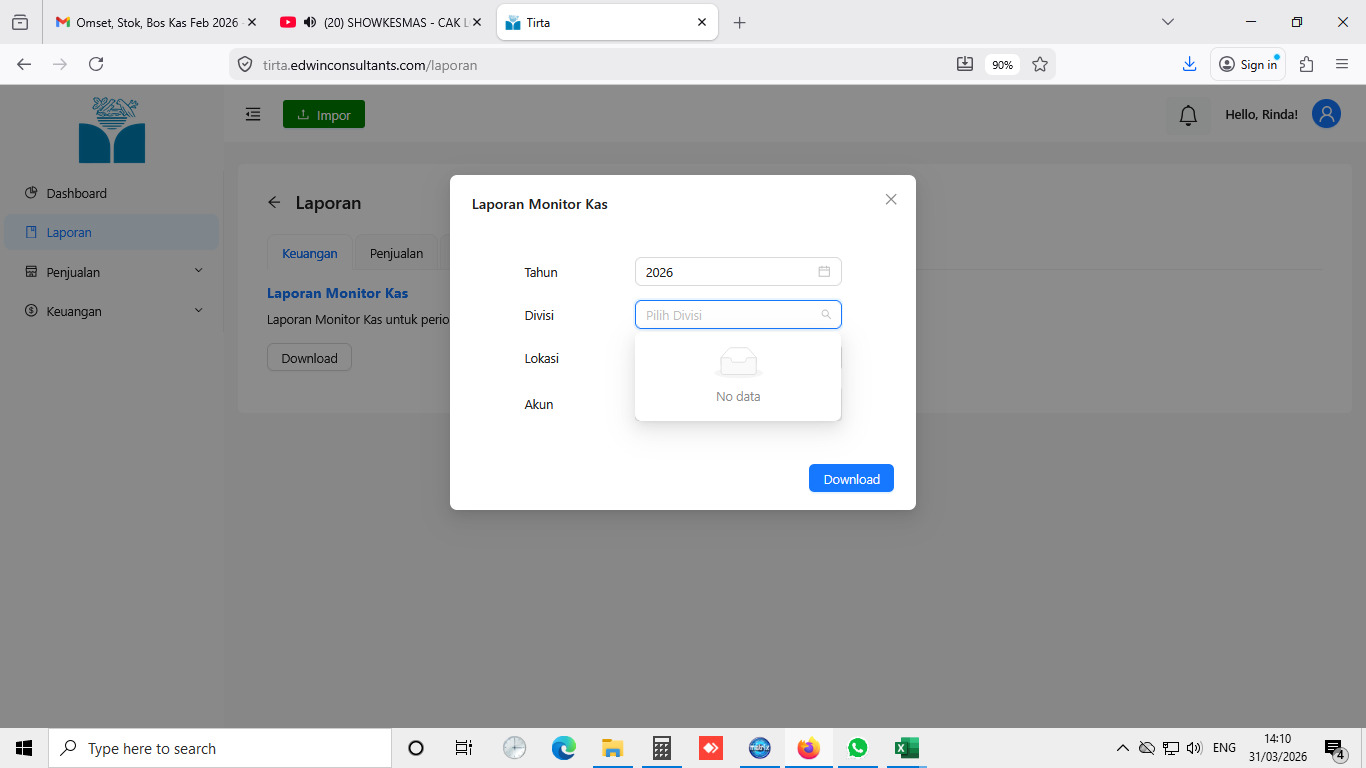The width and height of the screenshot is (1366, 768).
Task: Click the search icon in Divisi field
Action: [x=826, y=315]
